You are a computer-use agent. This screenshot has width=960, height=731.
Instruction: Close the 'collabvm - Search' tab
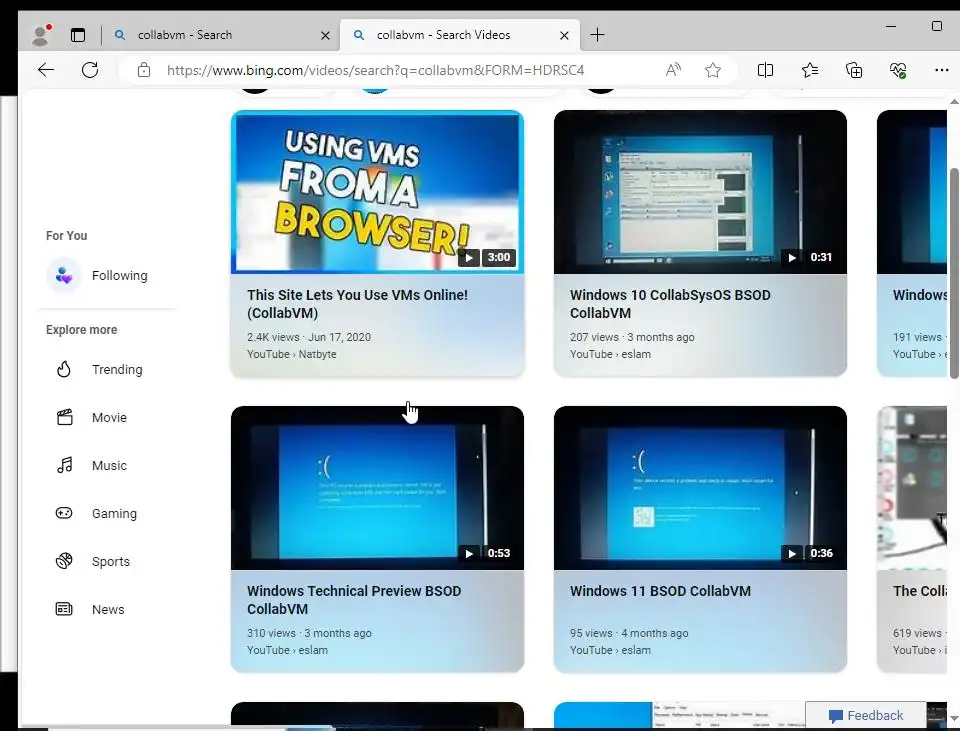(326, 36)
